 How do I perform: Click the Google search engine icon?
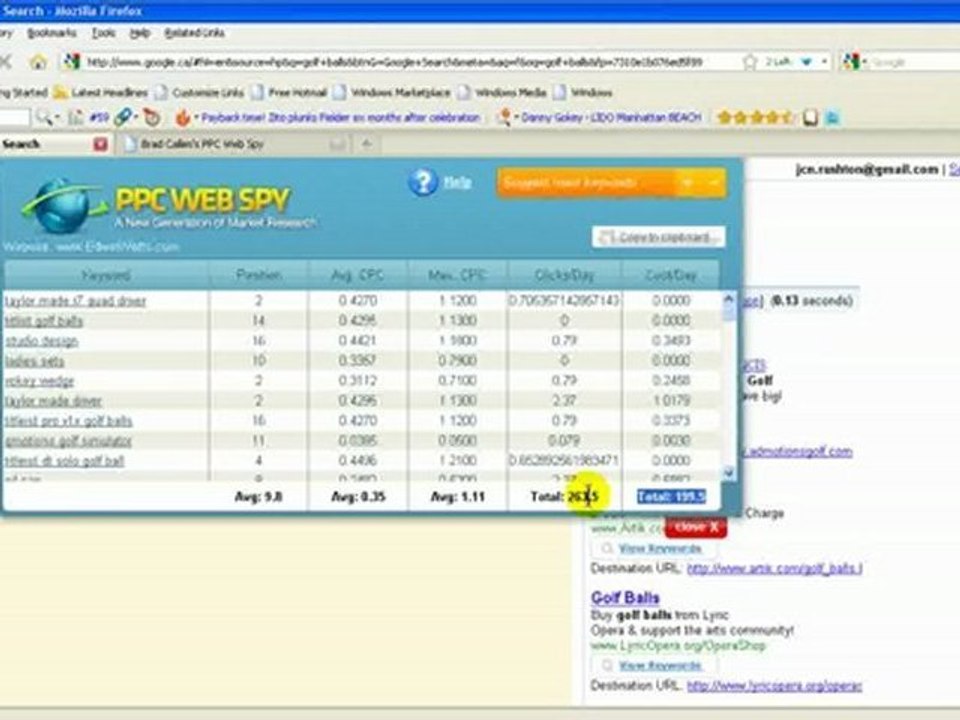[x=851, y=61]
